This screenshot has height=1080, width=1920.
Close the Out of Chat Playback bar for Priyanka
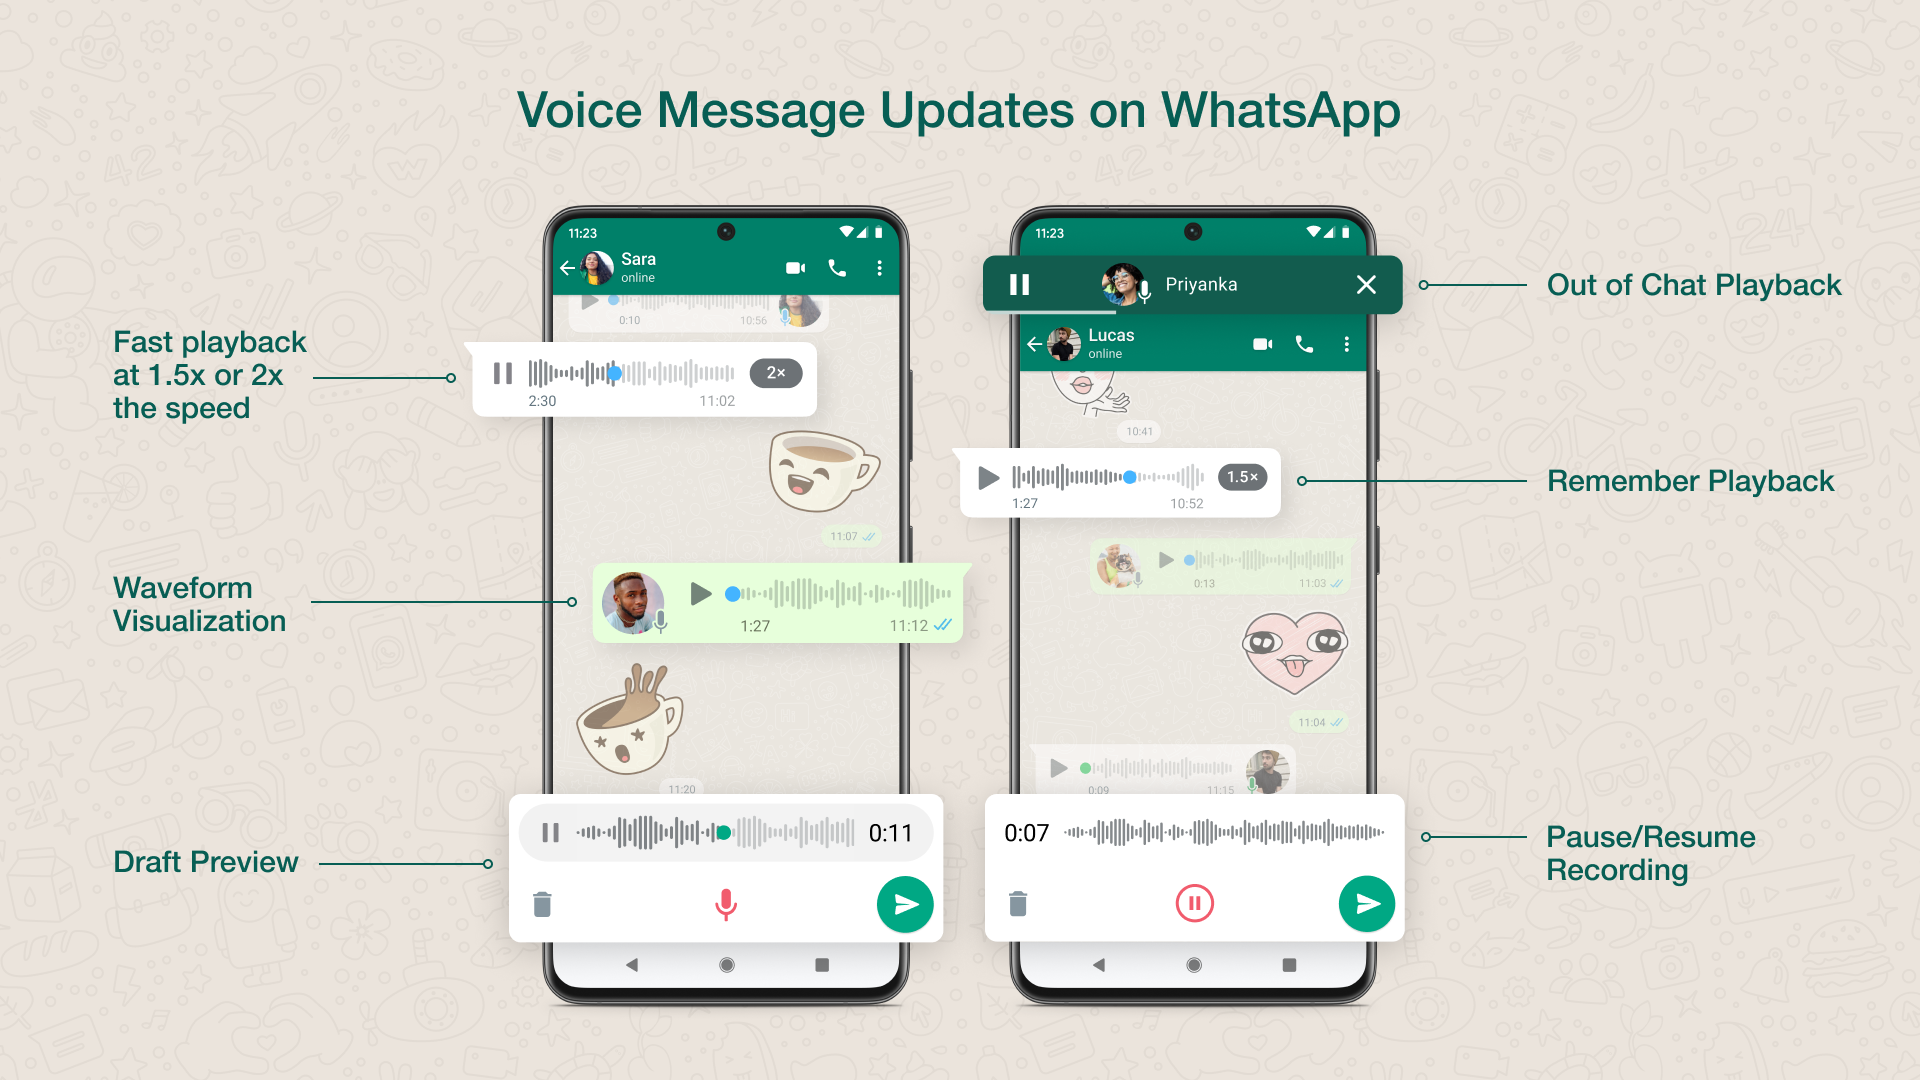pyautogui.click(x=1367, y=285)
